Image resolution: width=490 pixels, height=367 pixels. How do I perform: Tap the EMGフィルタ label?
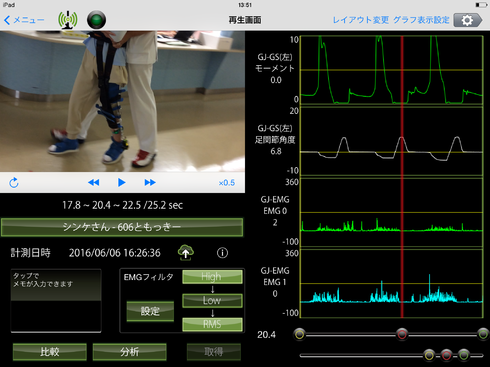(148, 277)
